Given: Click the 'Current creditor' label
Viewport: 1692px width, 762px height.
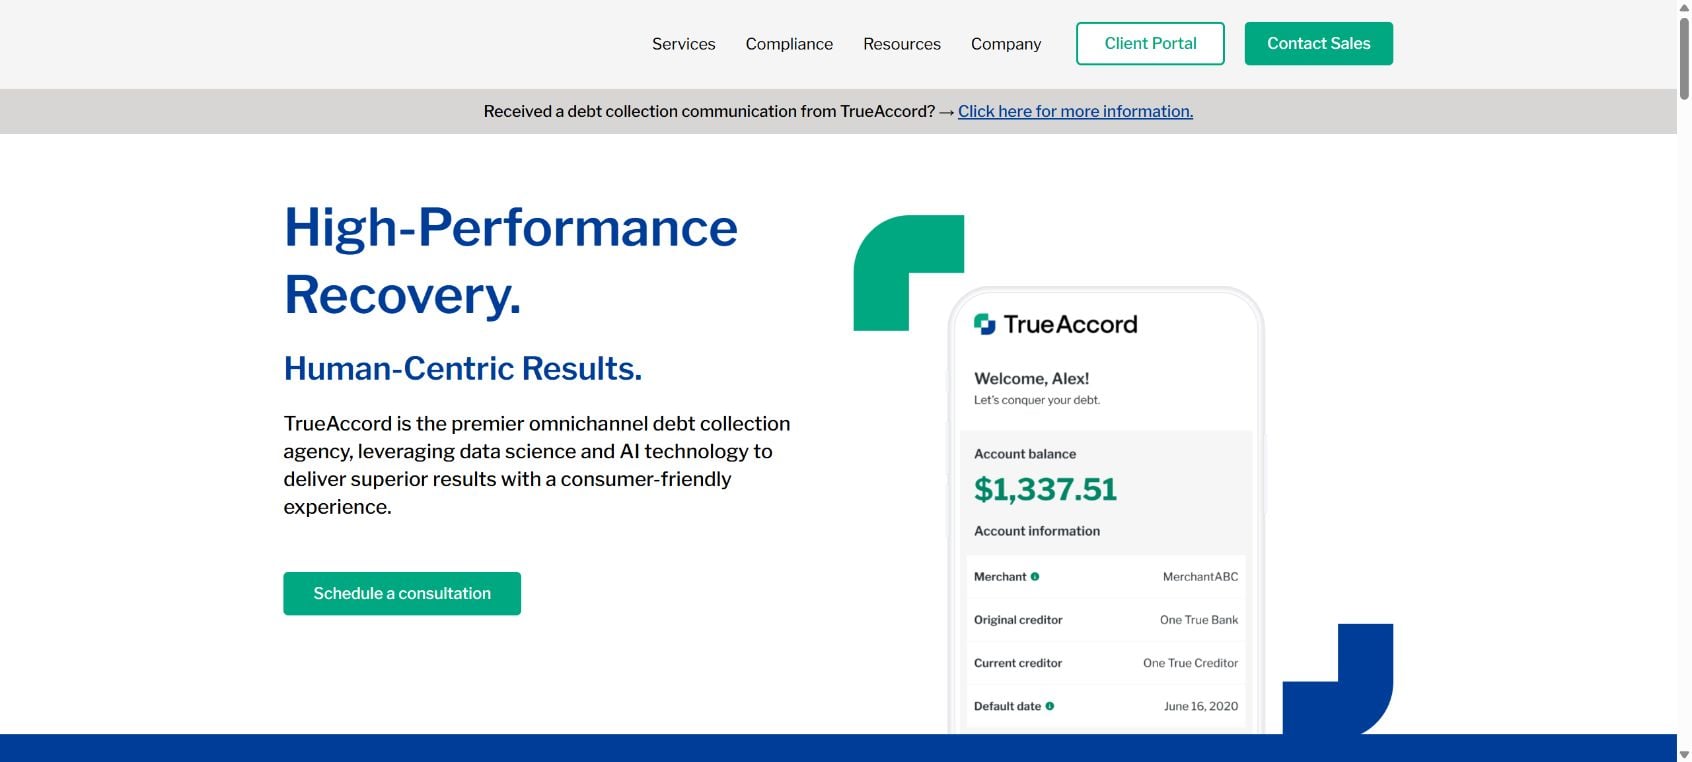Looking at the screenshot, I should tap(1018, 663).
